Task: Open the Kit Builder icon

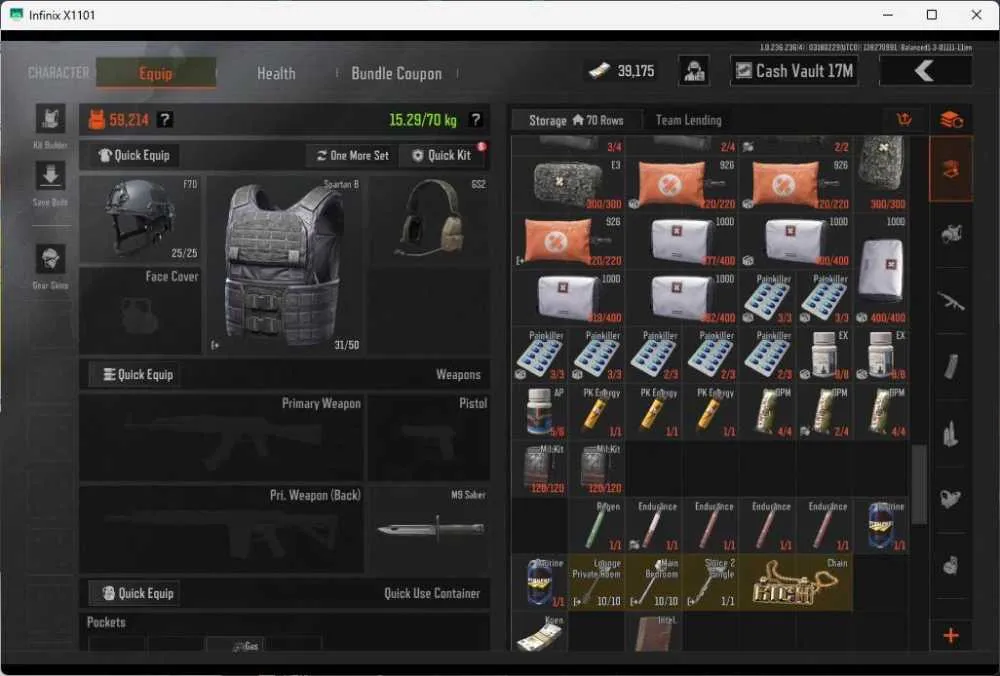Action: pos(50,119)
